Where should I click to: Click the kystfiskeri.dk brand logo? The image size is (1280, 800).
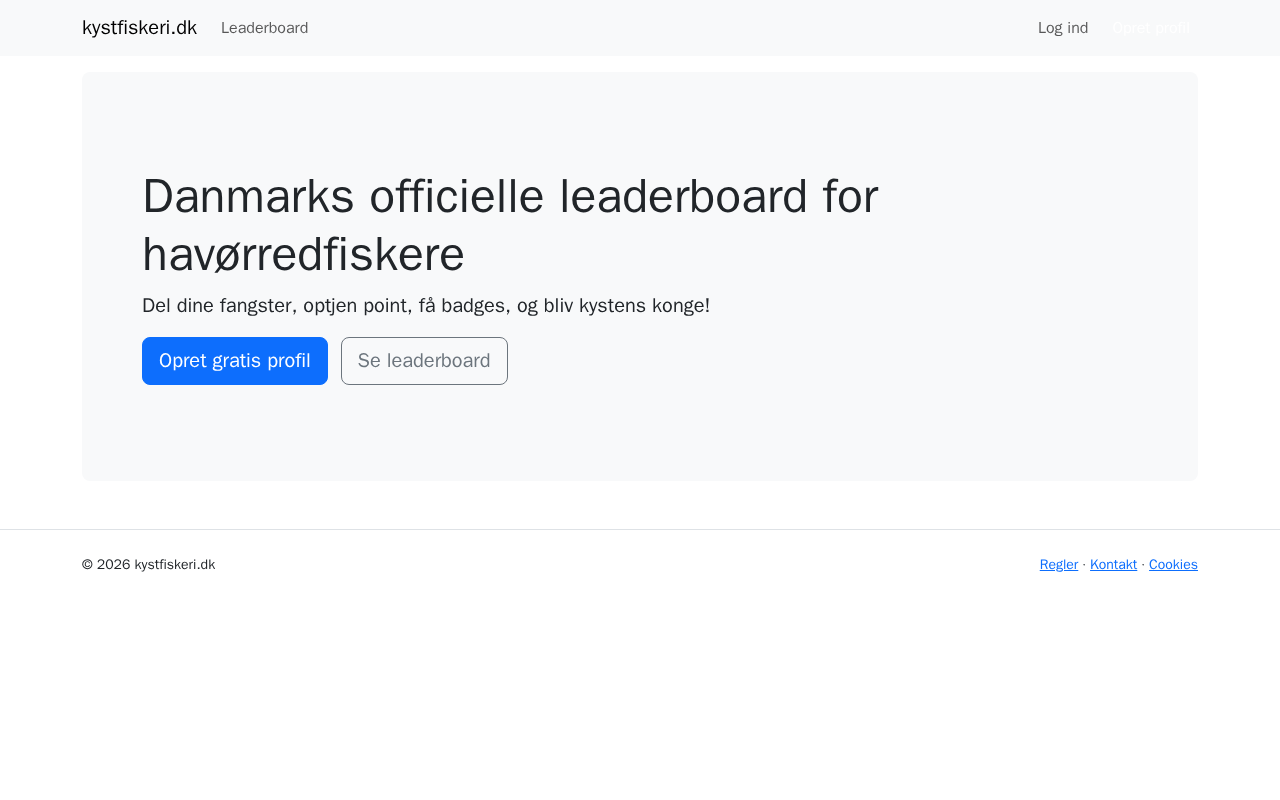click(139, 28)
